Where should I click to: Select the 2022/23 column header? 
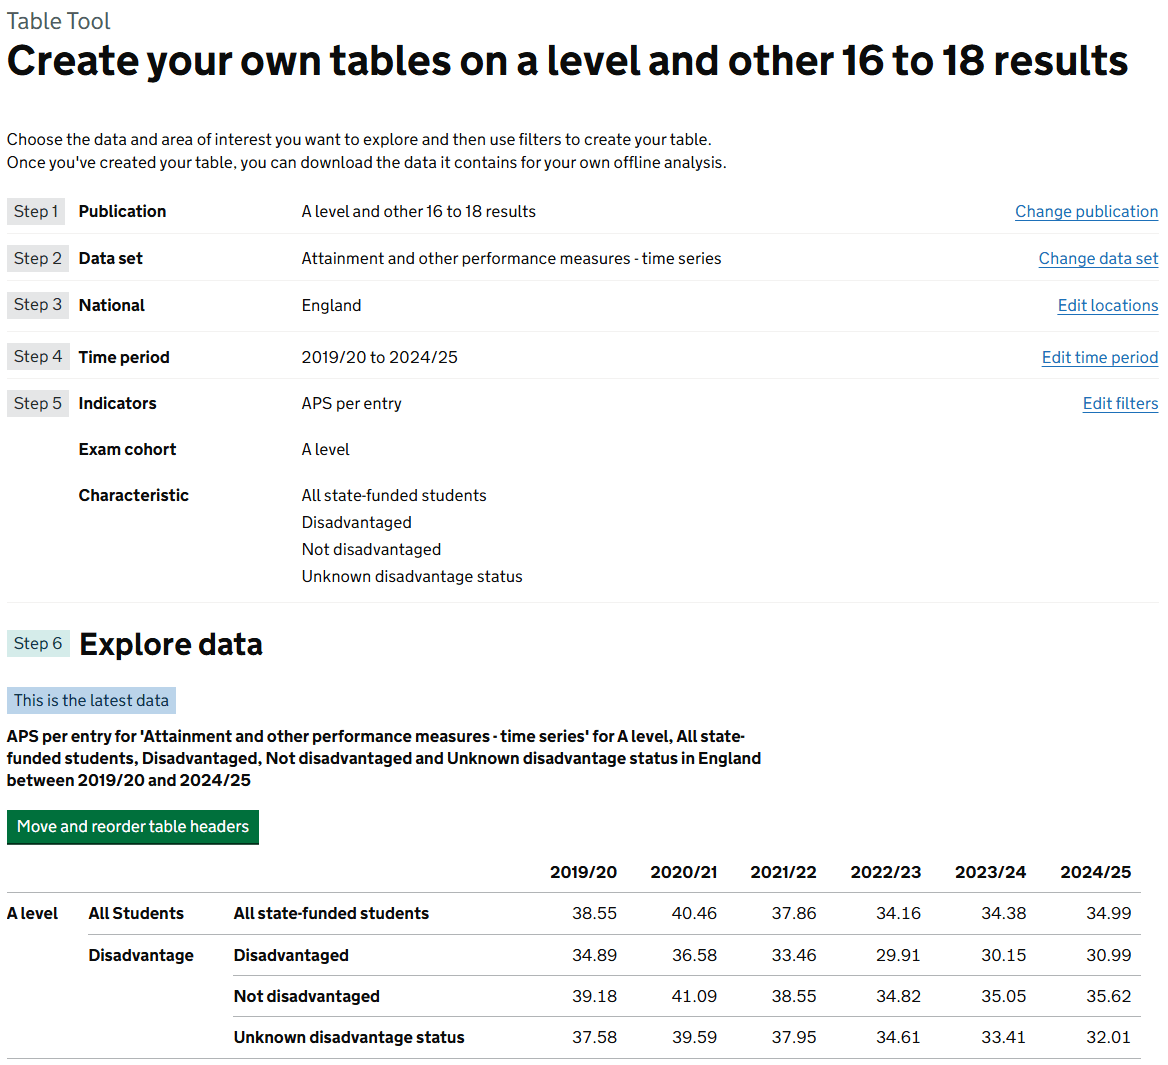pos(886,872)
